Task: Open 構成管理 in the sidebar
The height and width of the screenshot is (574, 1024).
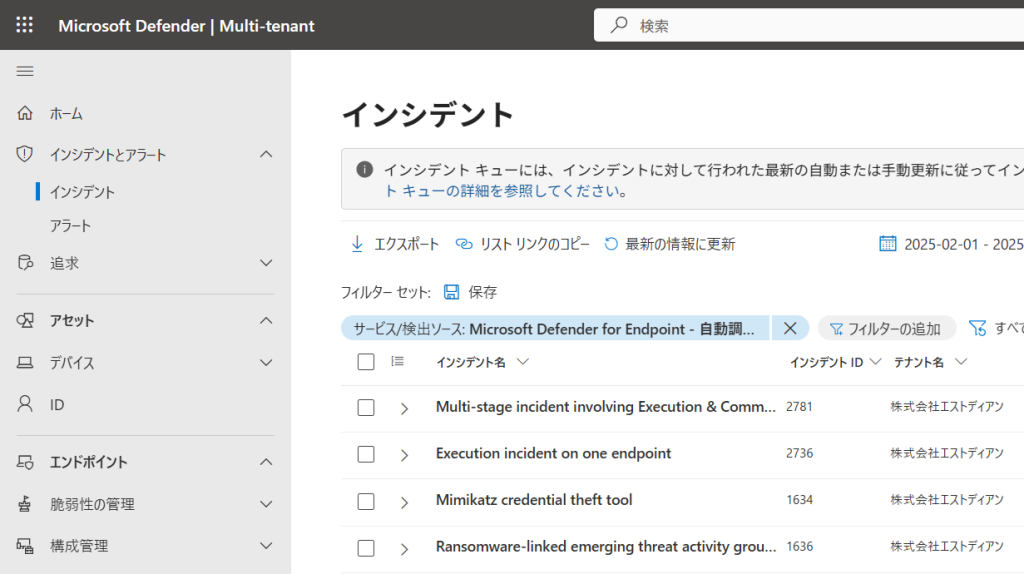Action: [x=79, y=546]
